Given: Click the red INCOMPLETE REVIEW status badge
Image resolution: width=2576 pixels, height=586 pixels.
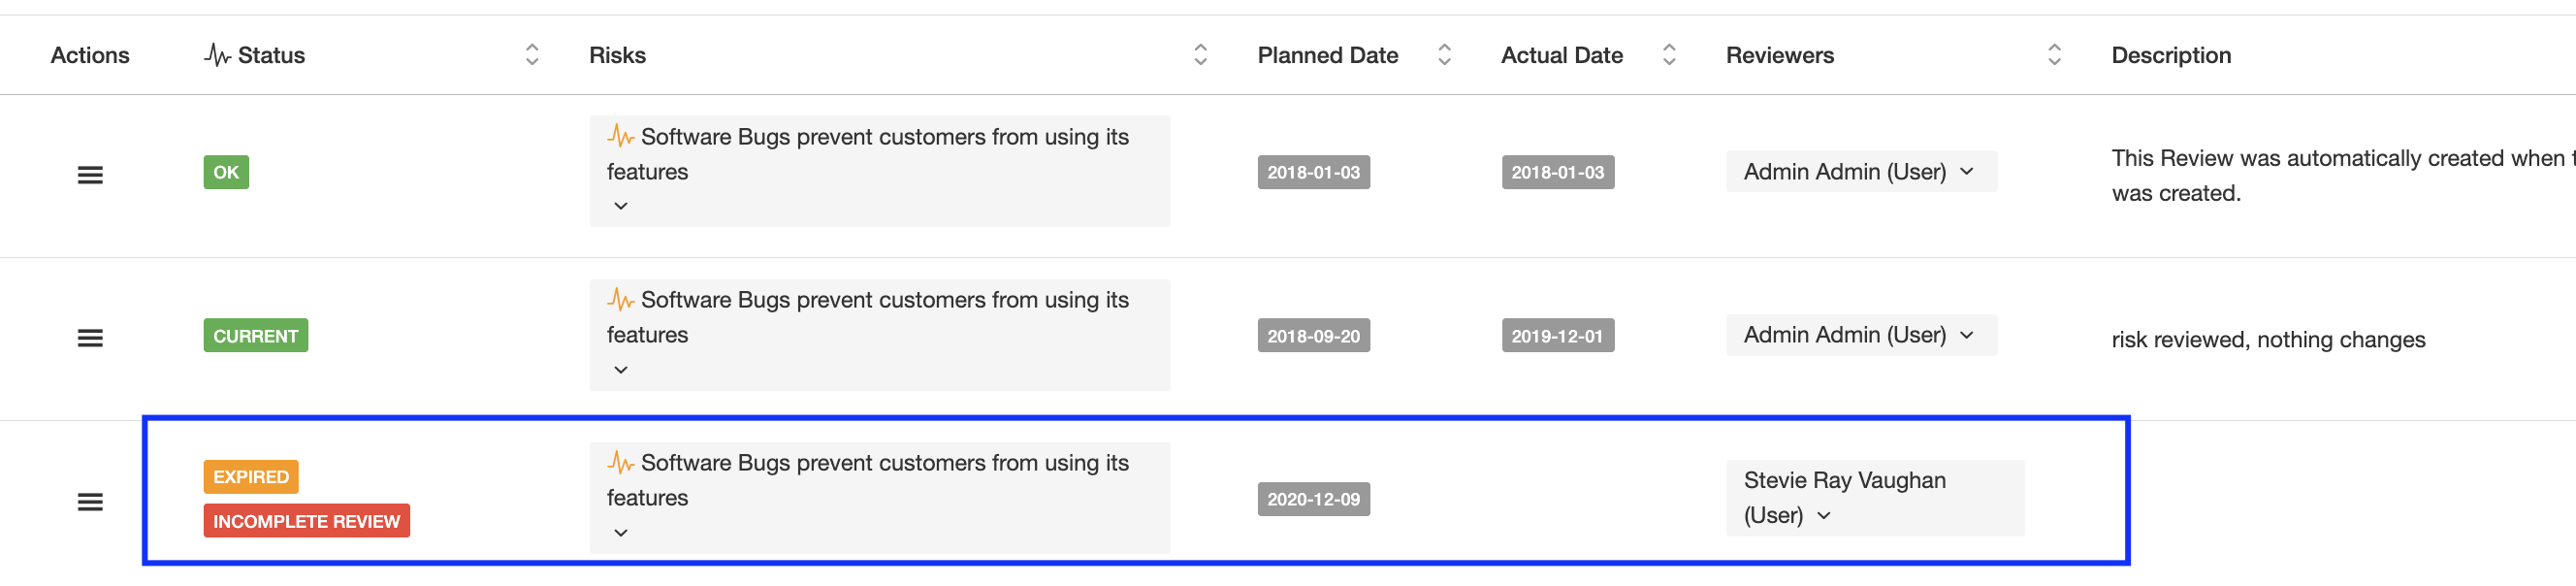Looking at the screenshot, I should click(x=306, y=521).
